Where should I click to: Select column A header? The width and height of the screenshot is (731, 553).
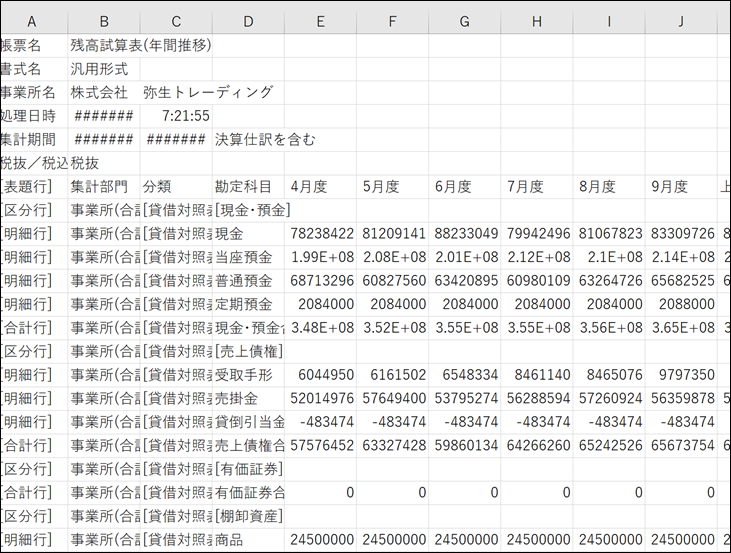32,21
